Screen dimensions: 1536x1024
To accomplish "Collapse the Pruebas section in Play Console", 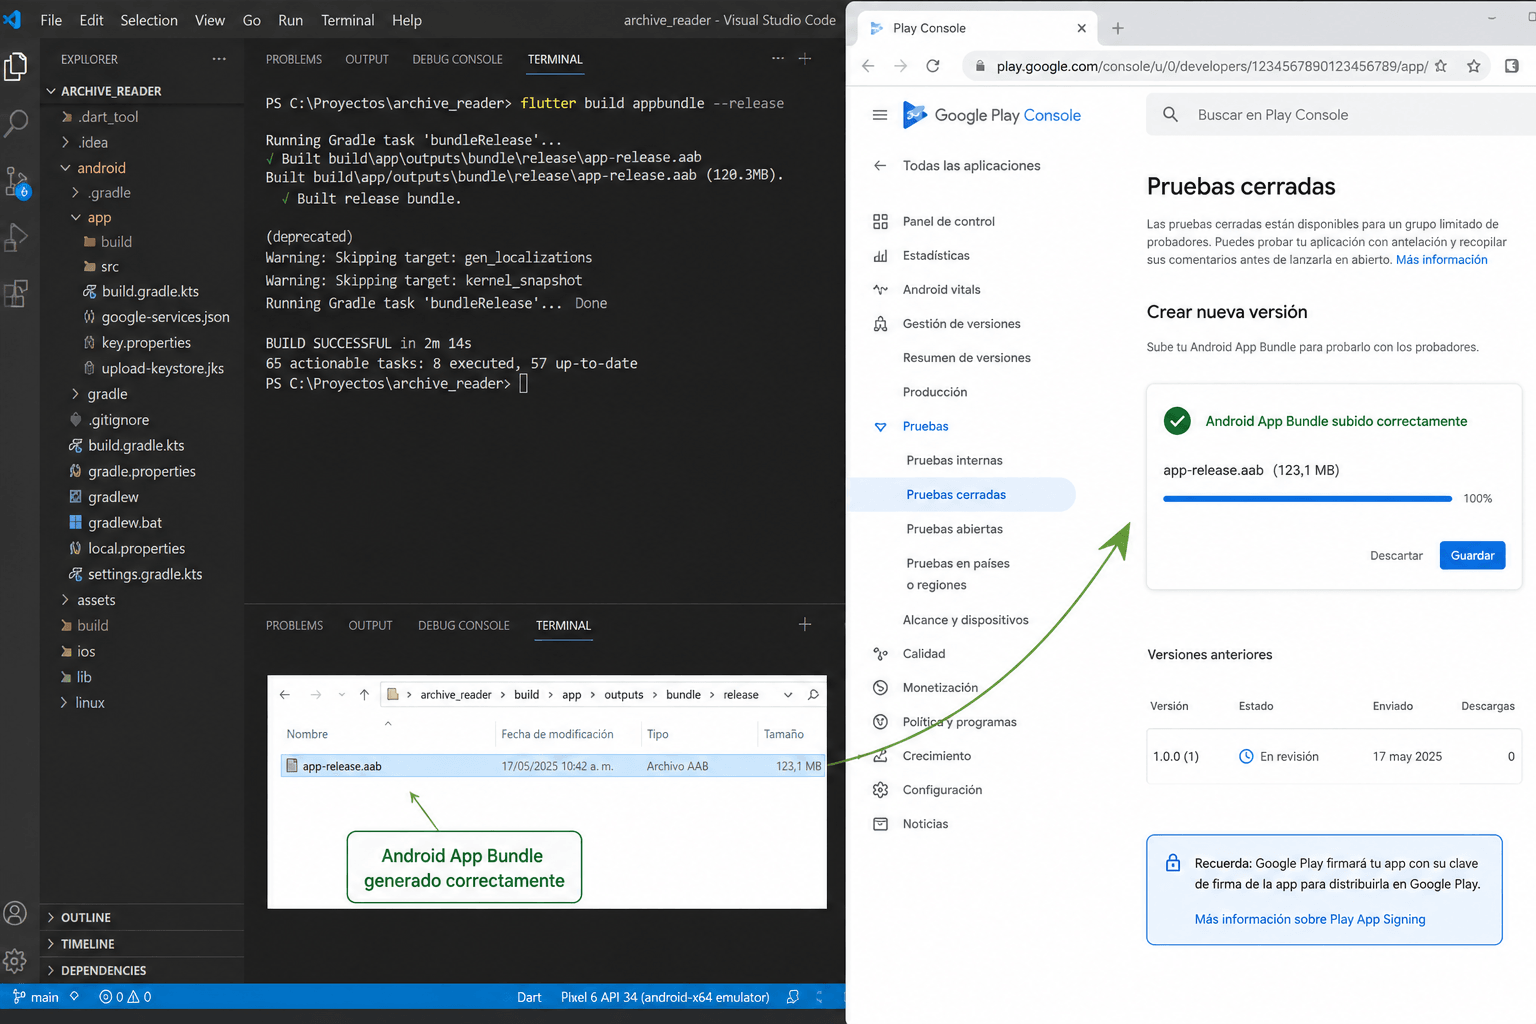I will (880, 427).
